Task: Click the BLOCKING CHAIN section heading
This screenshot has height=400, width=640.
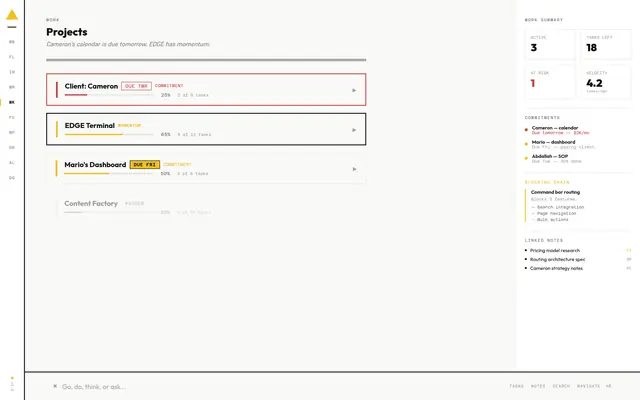Action: (547, 182)
